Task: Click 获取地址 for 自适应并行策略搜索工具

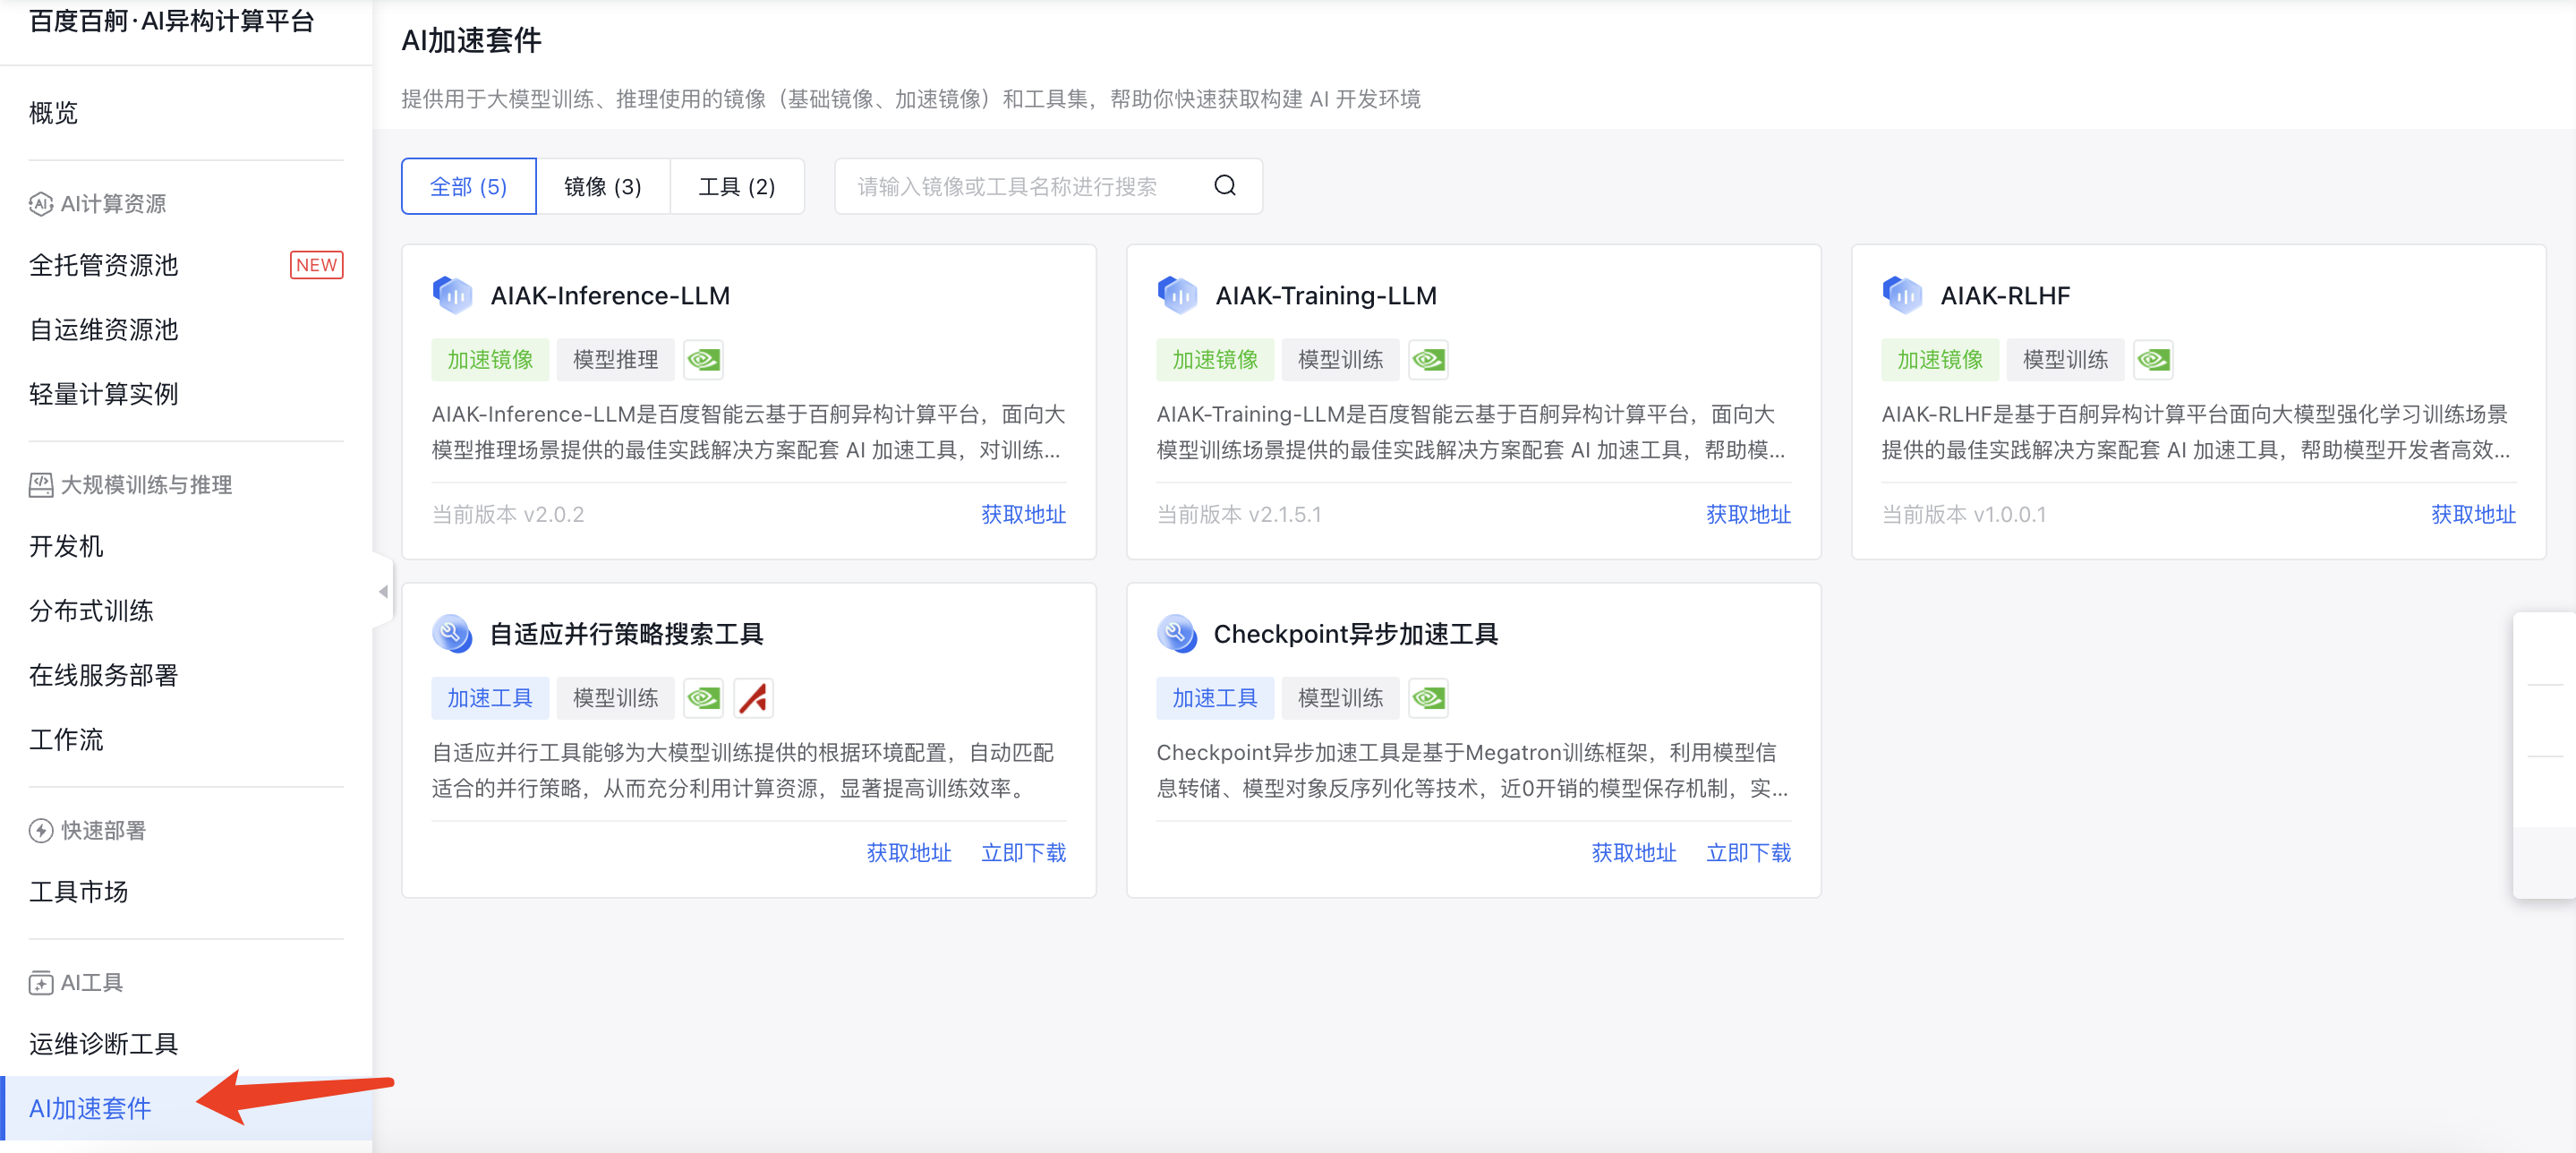Action: coord(909,853)
